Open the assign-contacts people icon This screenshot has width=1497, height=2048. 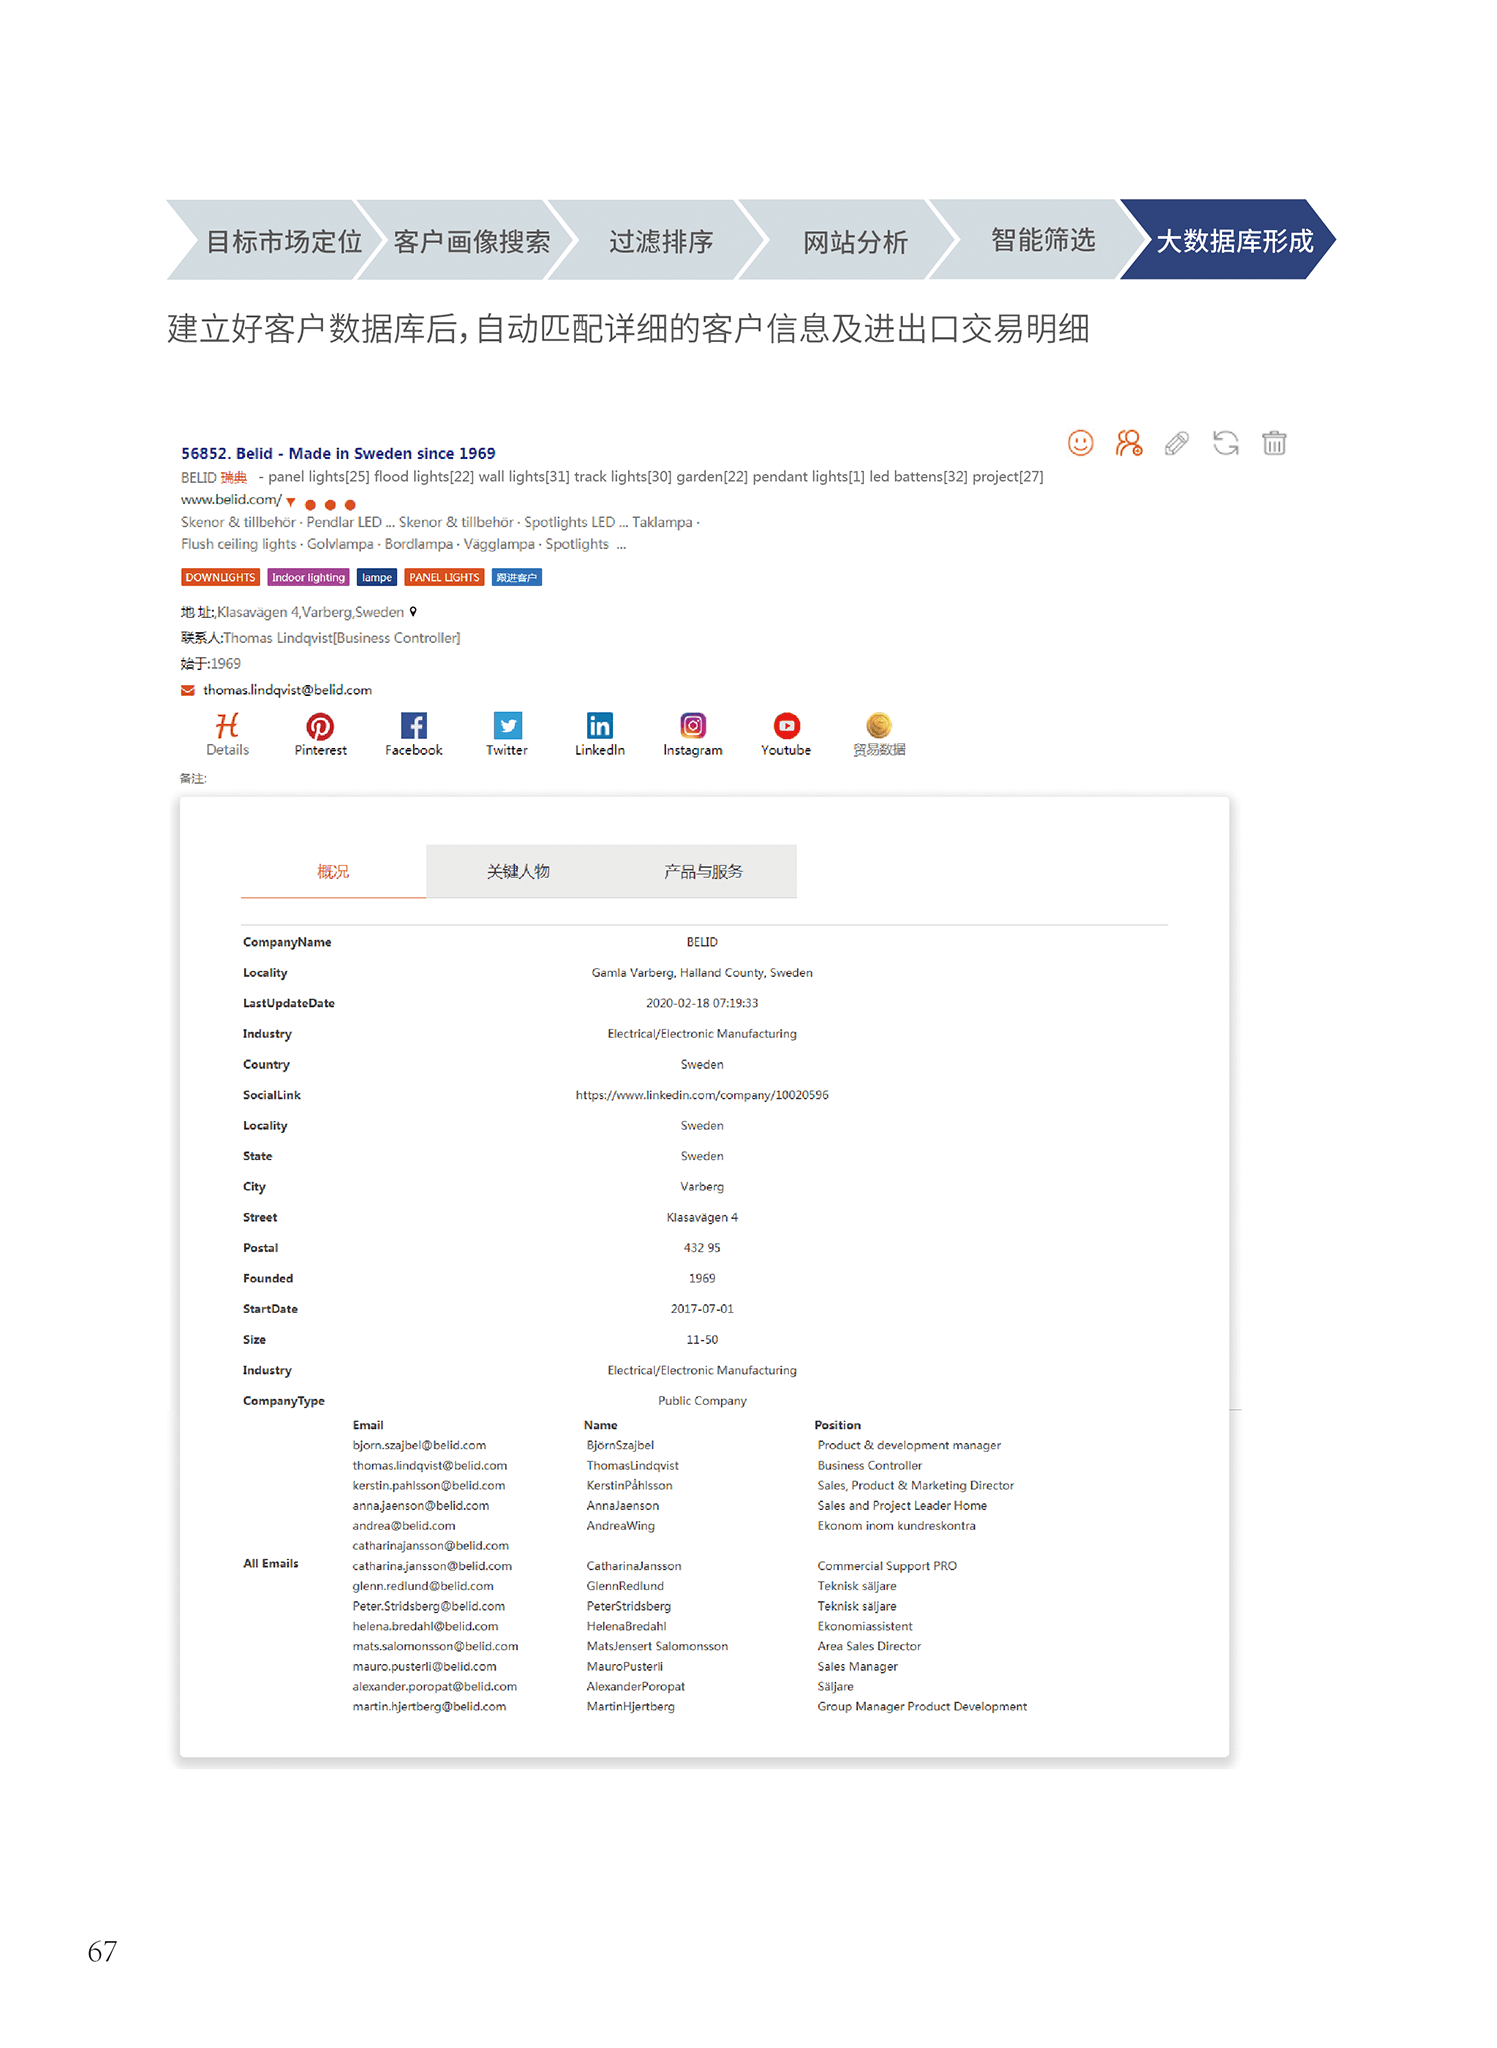pos(1129,443)
